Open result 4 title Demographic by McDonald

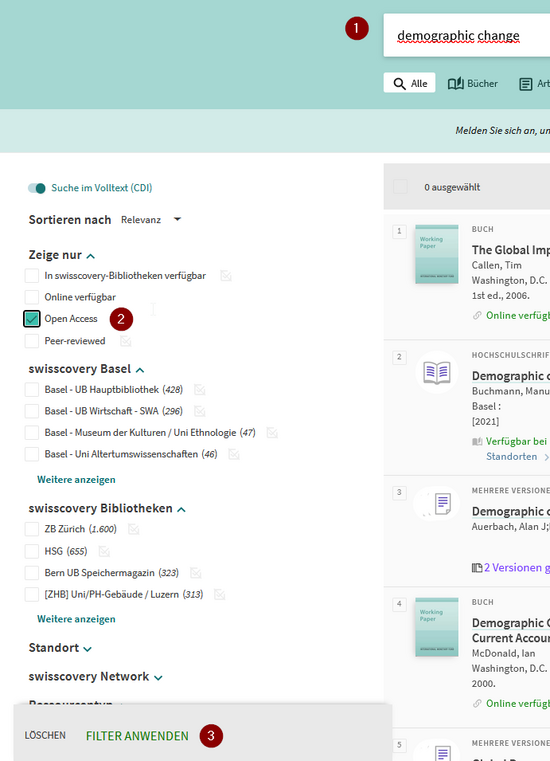[511, 630]
